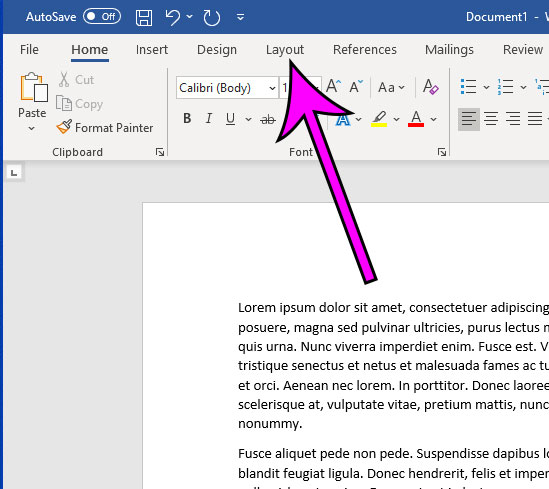This screenshot has width=549, height=489.
Task: Open the Clipboard dialog launcher
Action: [x=160, y=152]
